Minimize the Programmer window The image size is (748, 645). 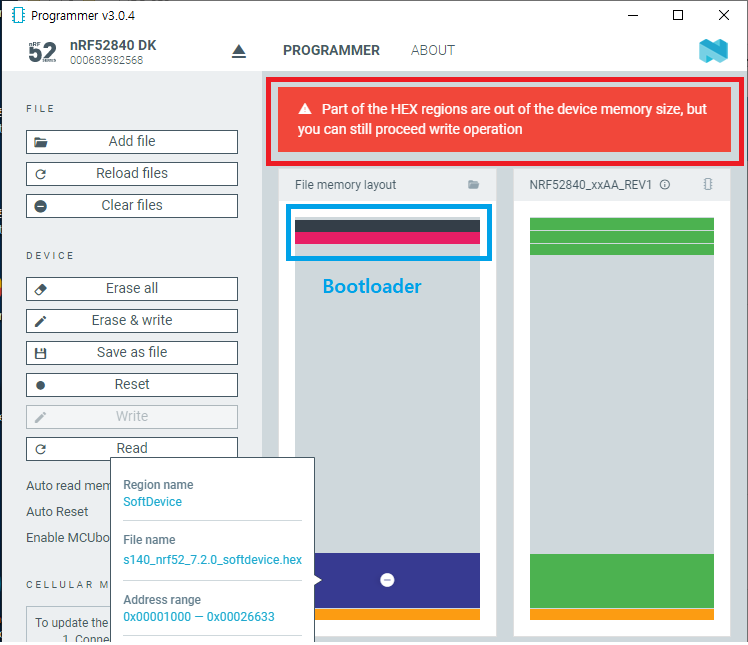click(x=633, y=15)
